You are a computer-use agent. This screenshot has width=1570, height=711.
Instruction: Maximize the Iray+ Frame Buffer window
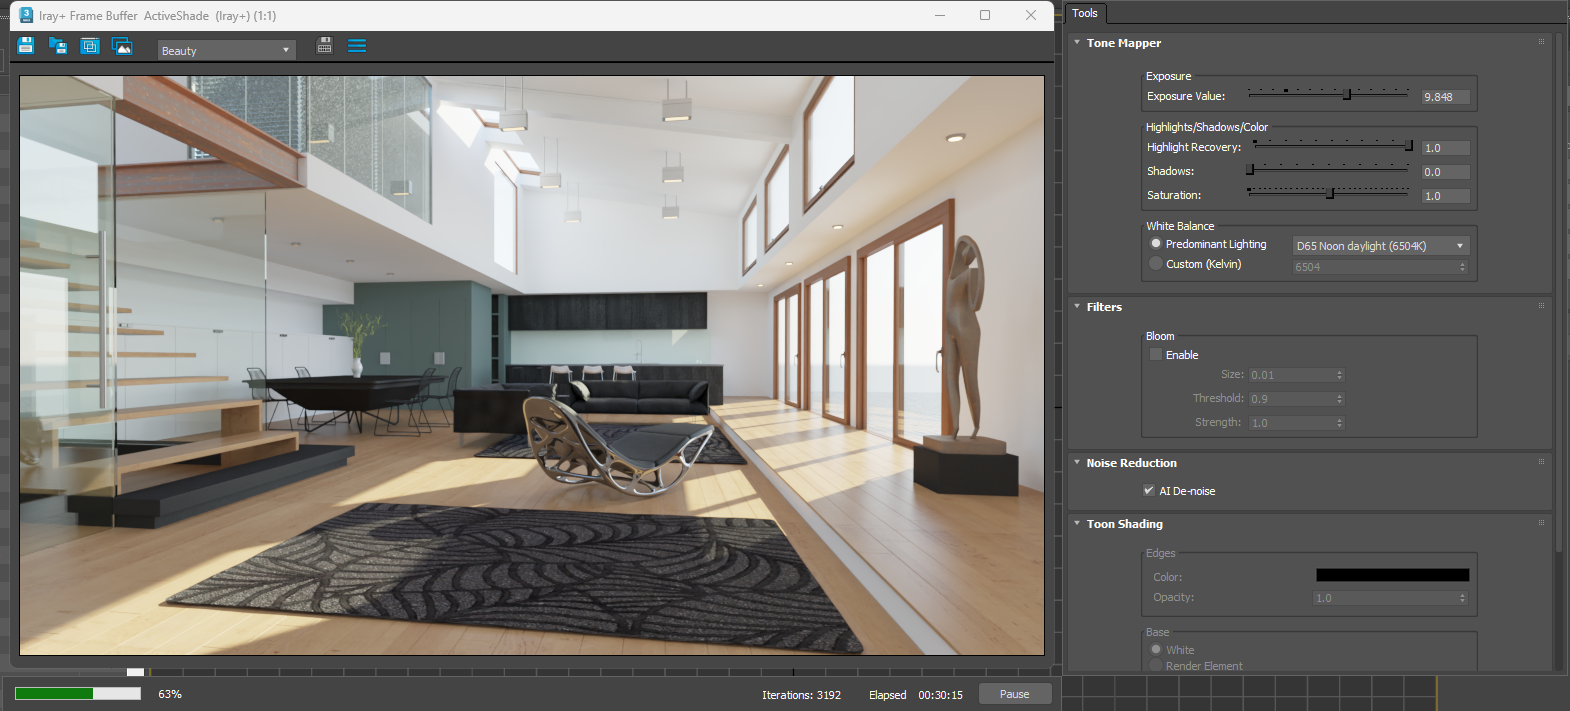[x=985, y=15]
